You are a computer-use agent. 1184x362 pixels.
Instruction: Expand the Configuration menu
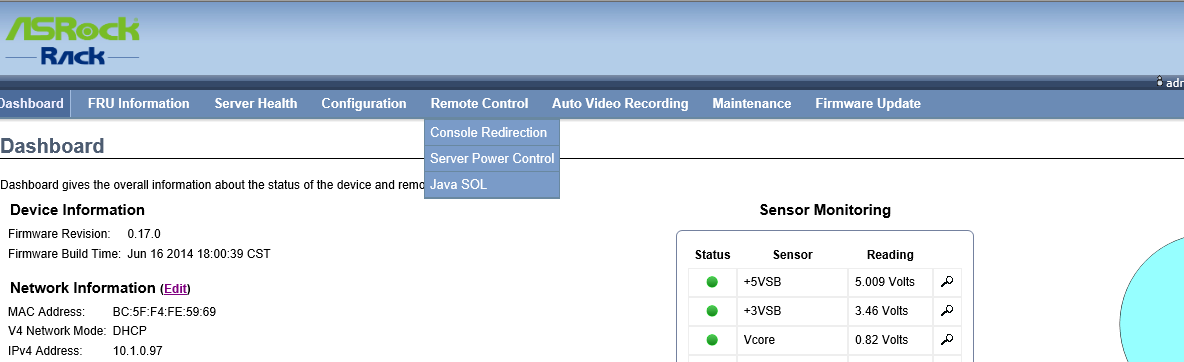[x=364, y=104]
